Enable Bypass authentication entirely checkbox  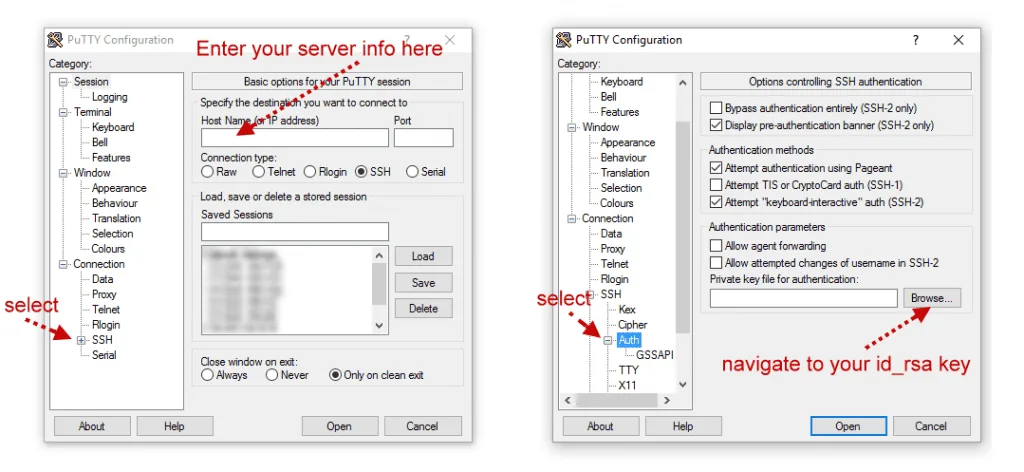coord(716,108)
